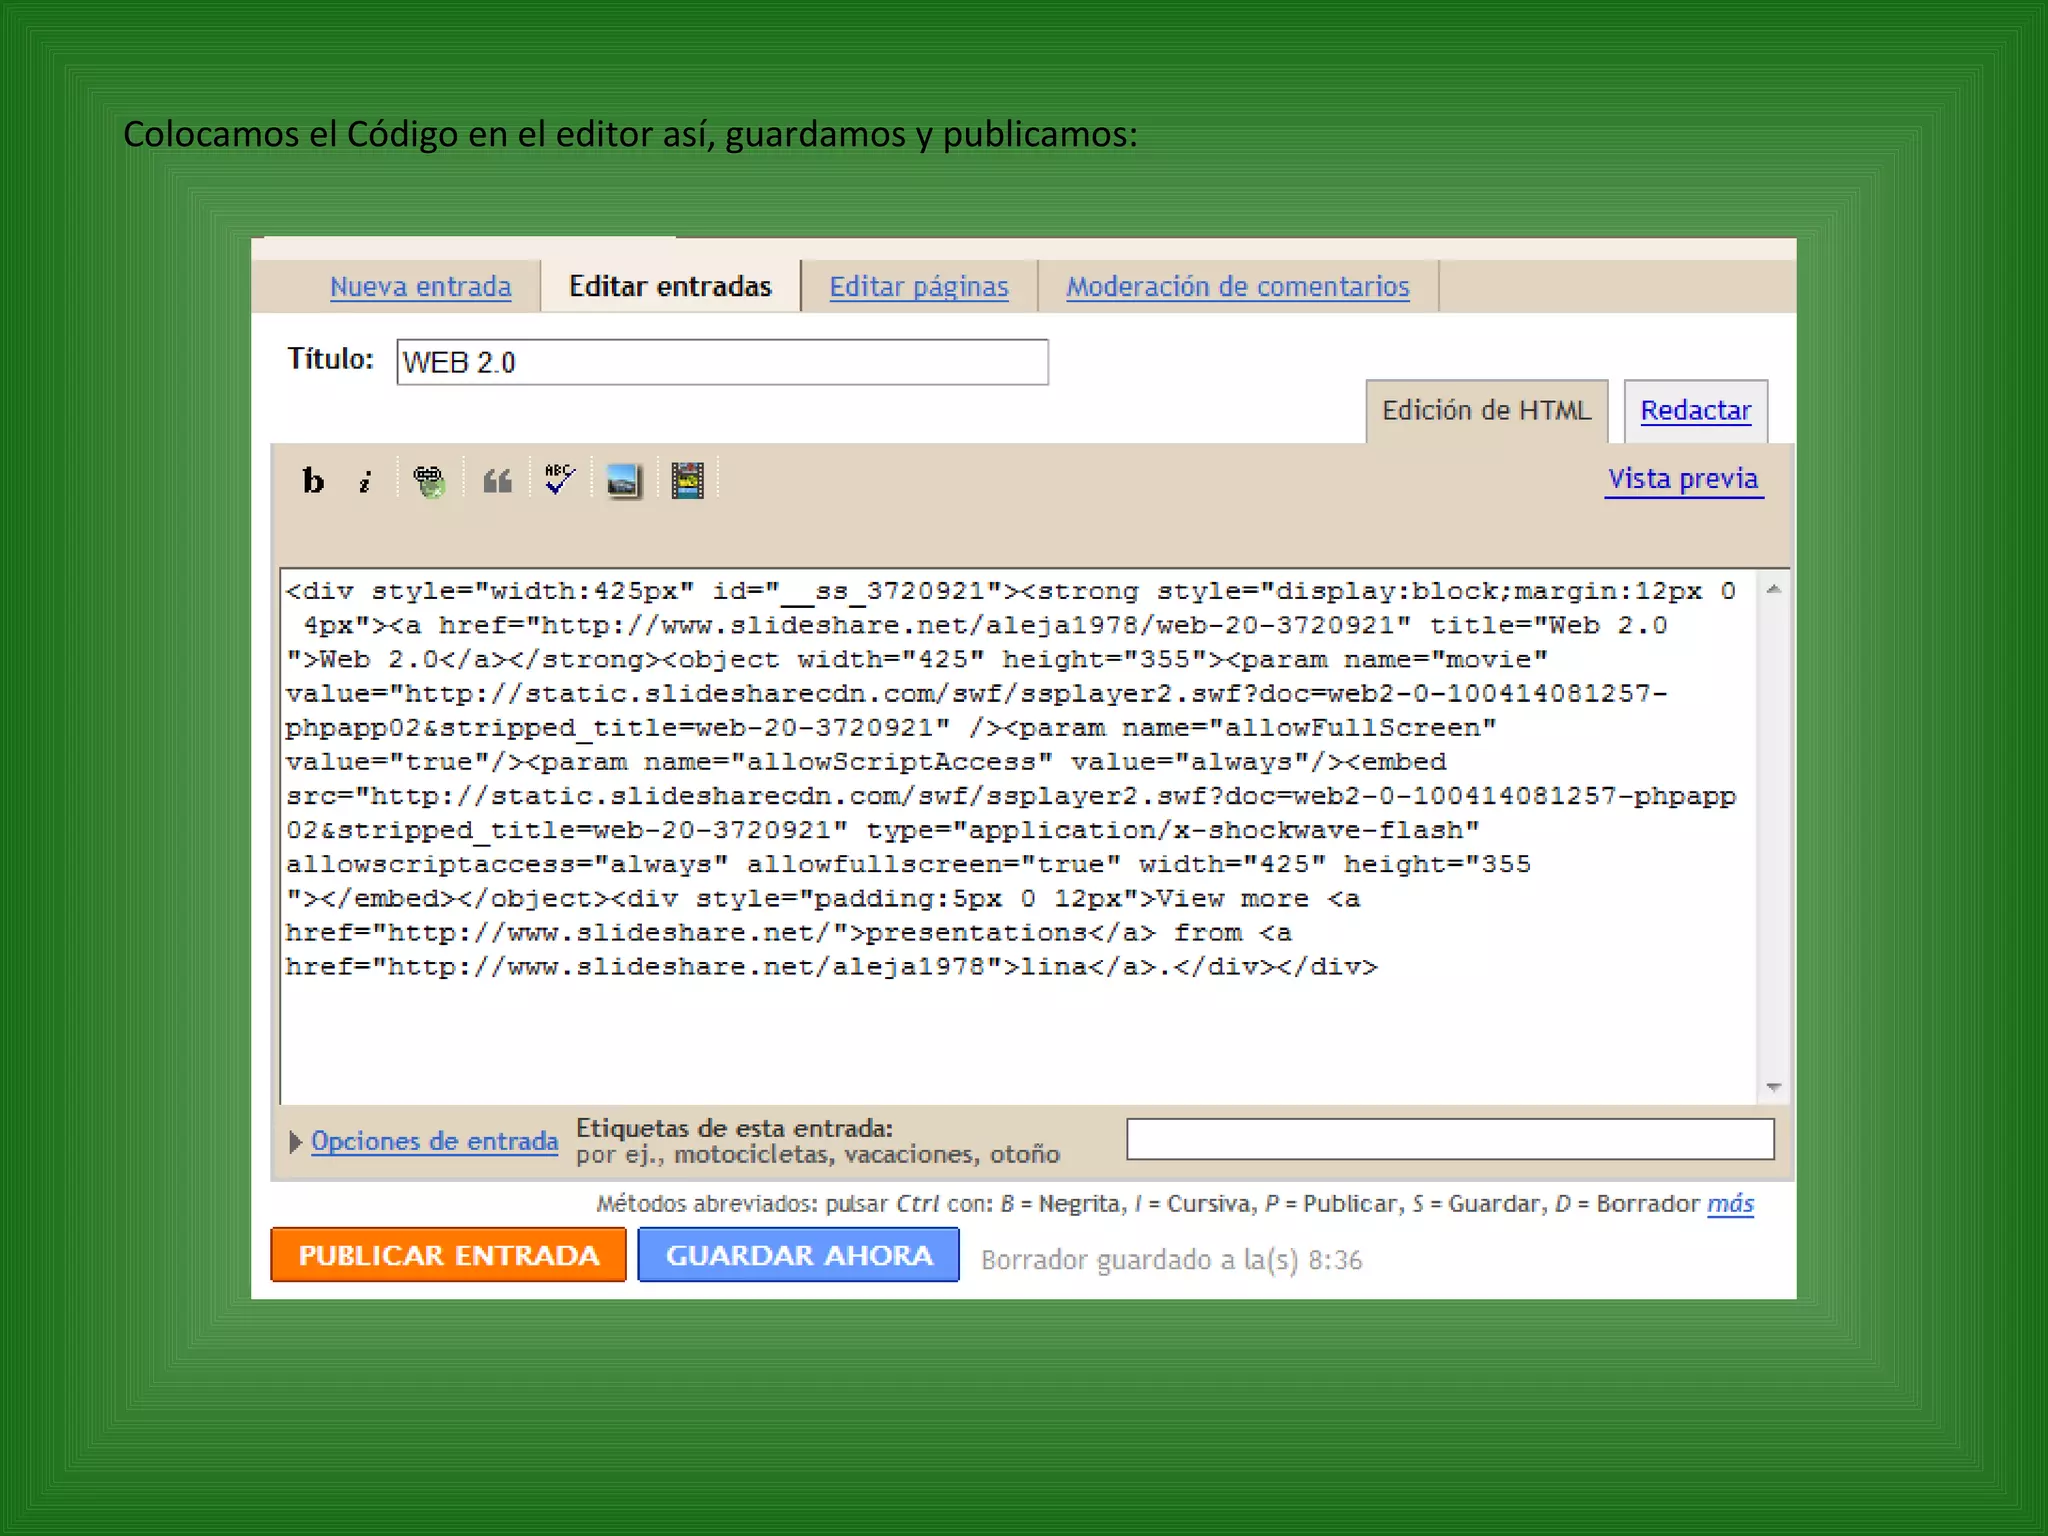Click the scrollbar up arrow of code area

(x=1773, y=590)
